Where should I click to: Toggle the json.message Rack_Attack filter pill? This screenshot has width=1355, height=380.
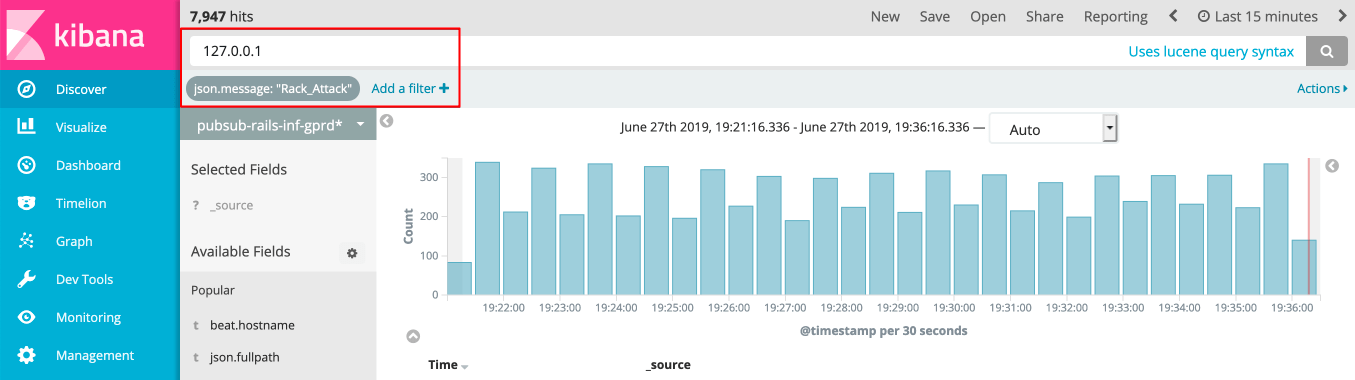[x=272, y=89]
